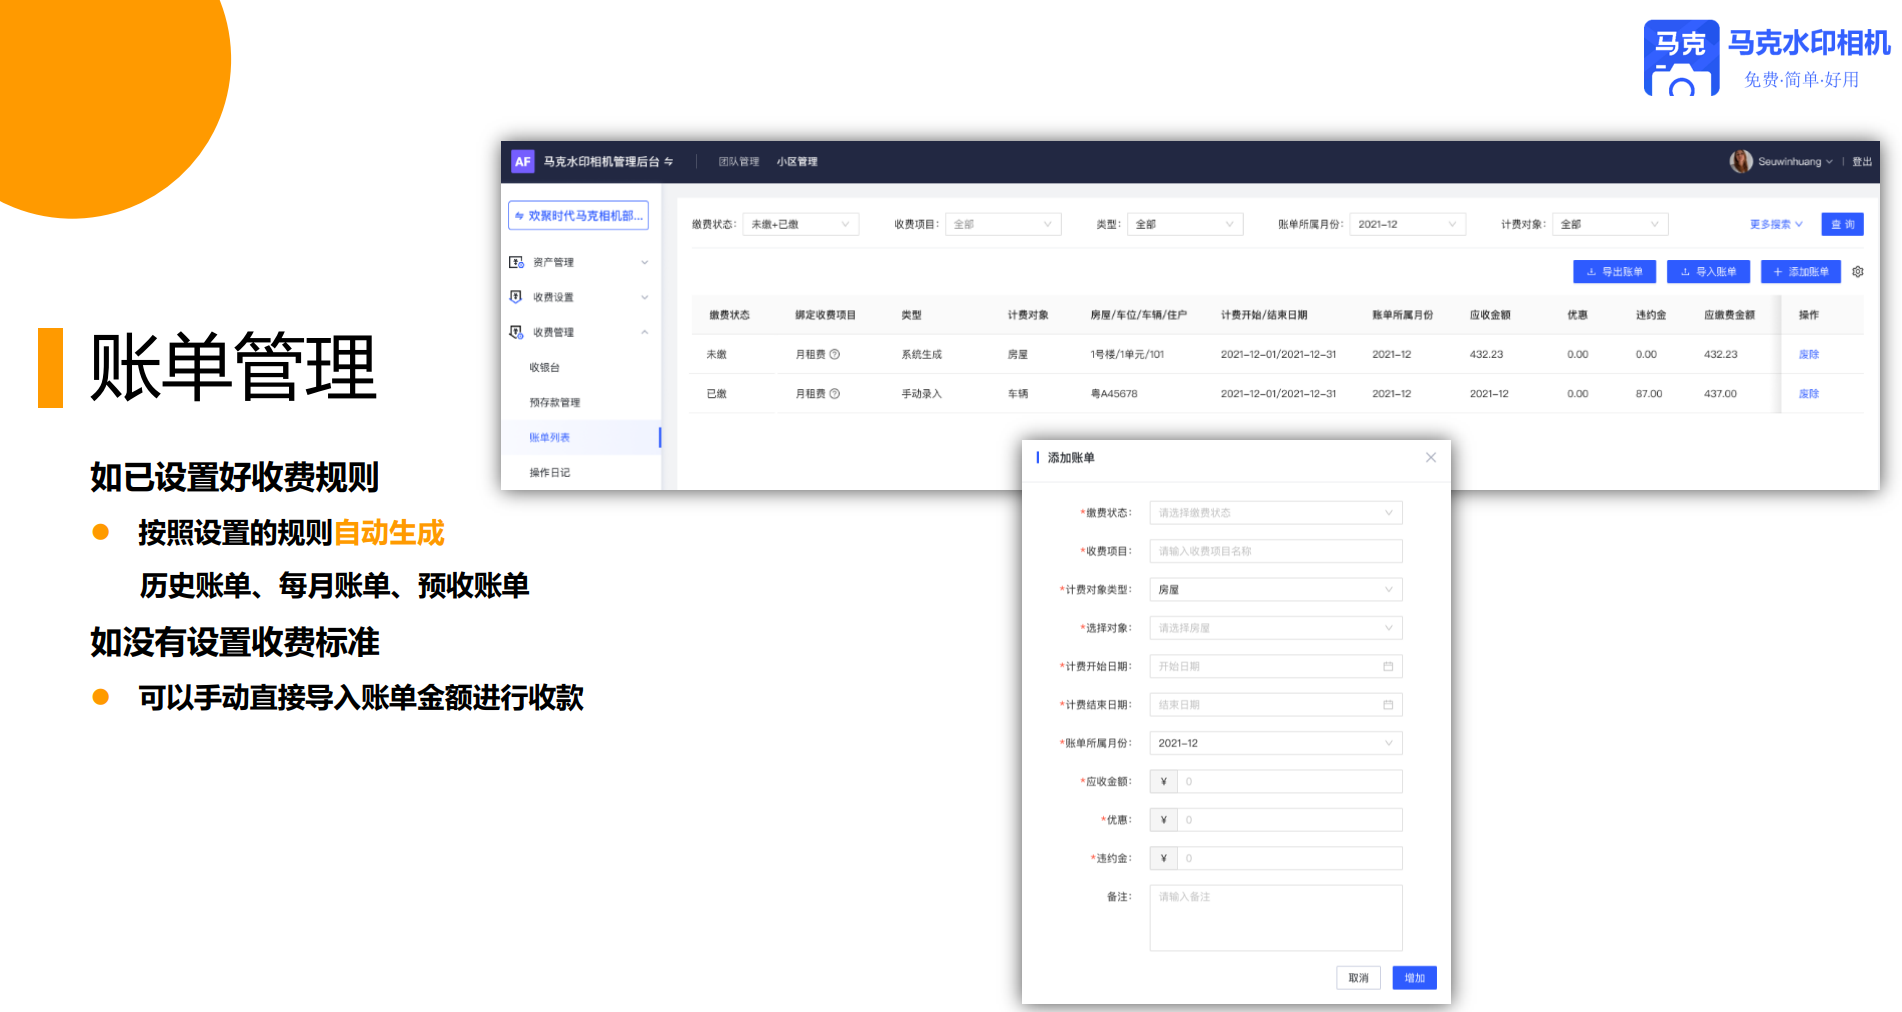Click the 资产管理 sidebar icon
Screen dimensions: 1902x1012
(x=516, y=262)
